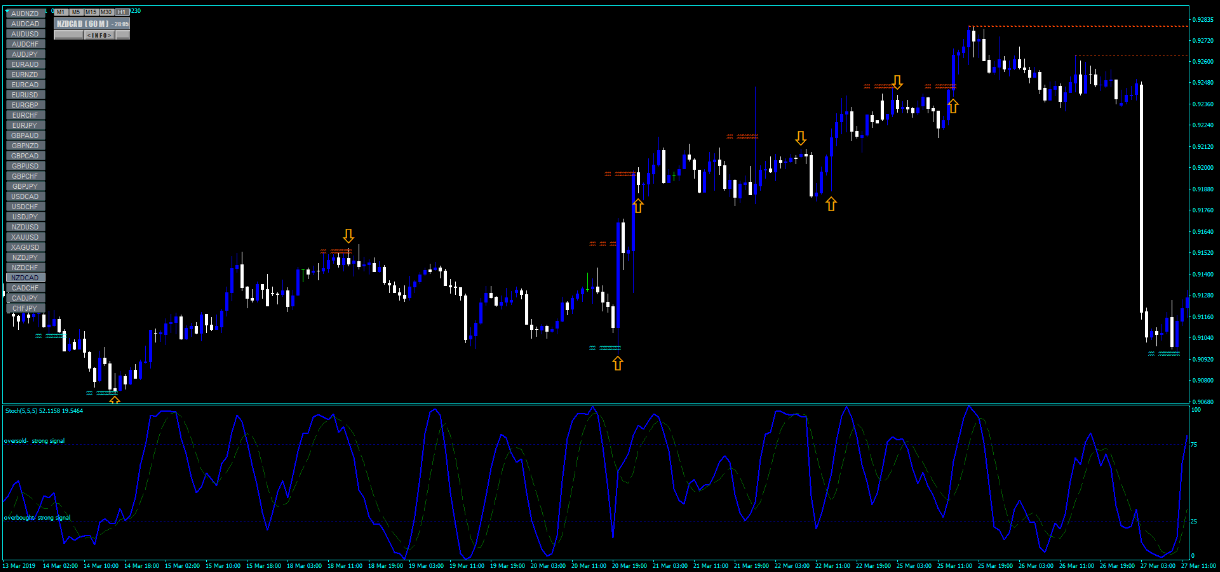Load the USDCAD symbol
The image size is (1220, 572).
[x=25, y=196]
